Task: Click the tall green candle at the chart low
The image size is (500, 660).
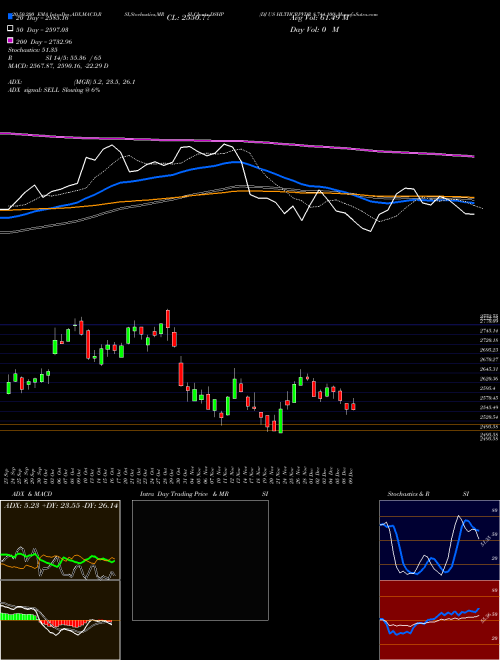Action: 281,420
